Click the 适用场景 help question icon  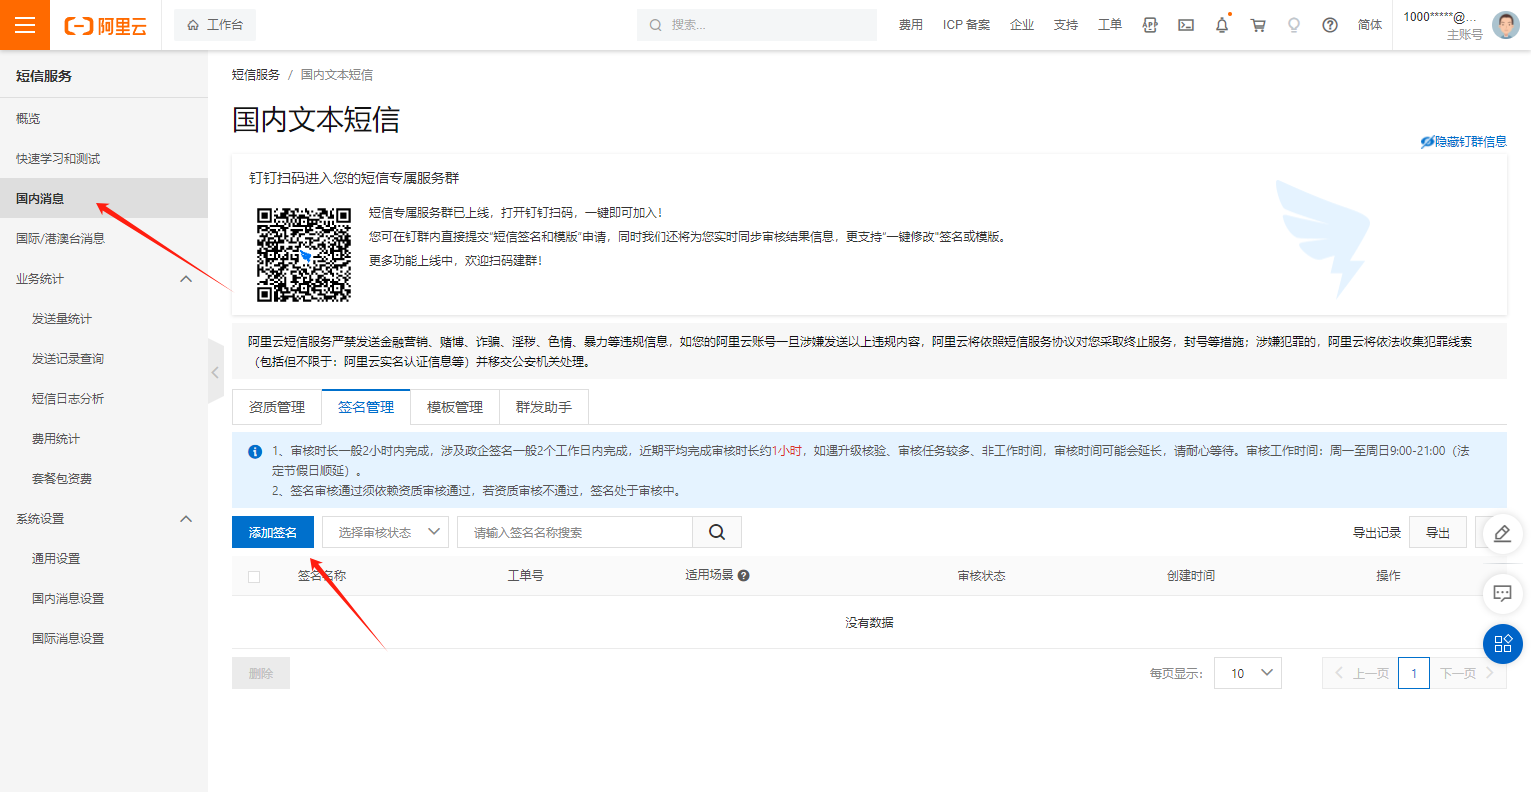pos(744,576)
